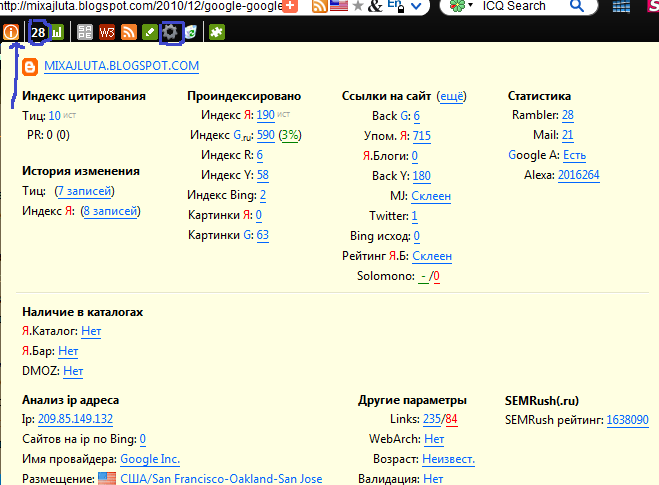Click the ampersand icon in address bar

point(375,6)
